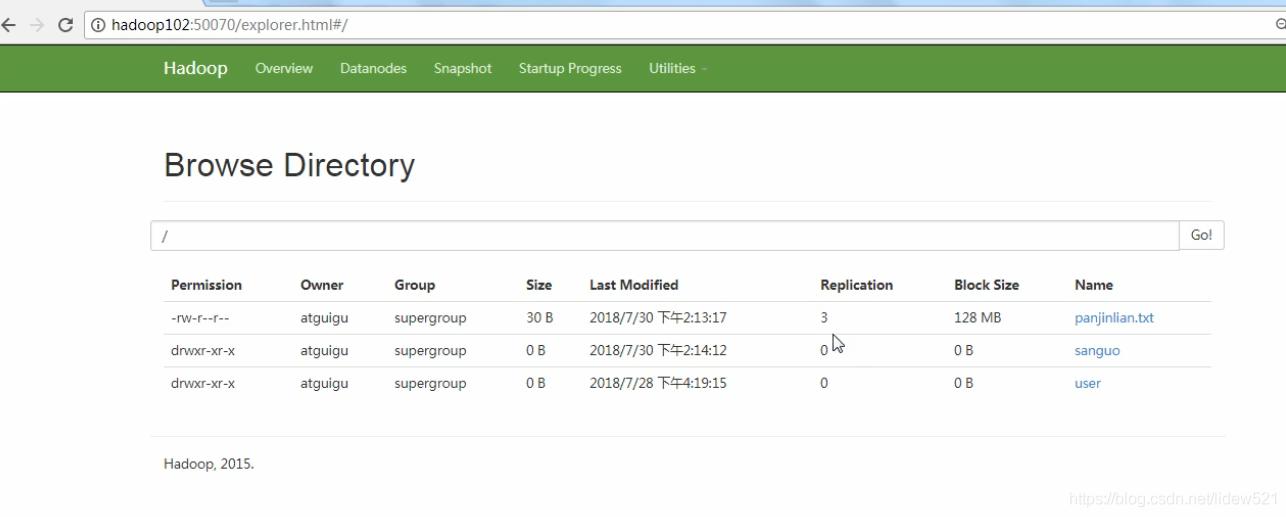Go to the Snapshot page
This screenshot has height=517, width=1286.
(463, 69)
